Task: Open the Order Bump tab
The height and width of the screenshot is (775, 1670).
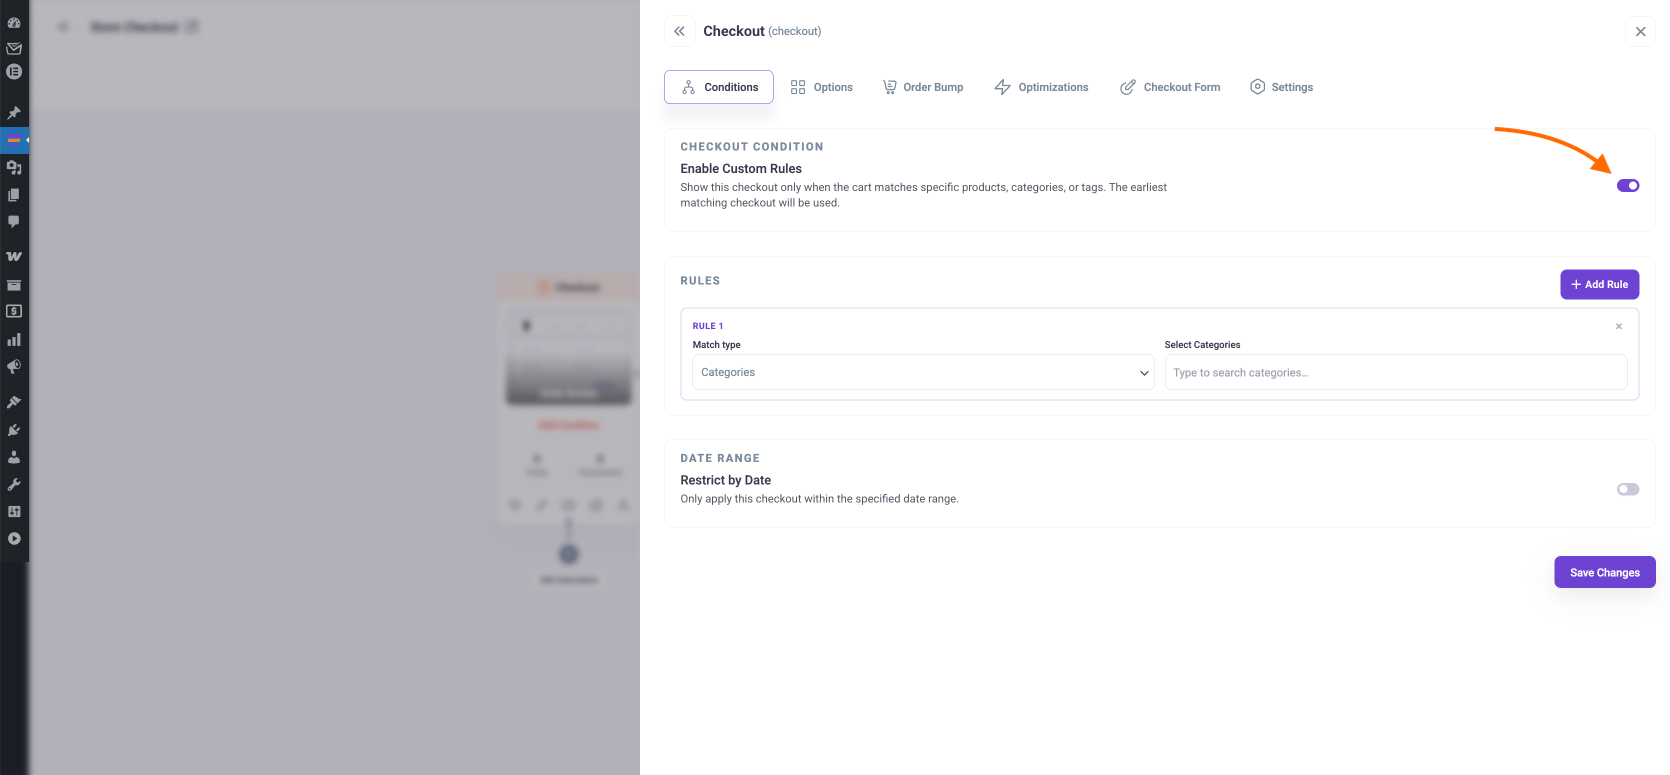Action: coord(923,87)
